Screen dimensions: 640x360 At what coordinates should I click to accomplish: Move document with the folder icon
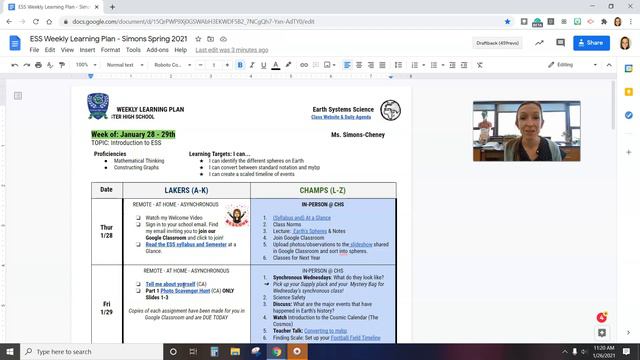pos(211,39)
